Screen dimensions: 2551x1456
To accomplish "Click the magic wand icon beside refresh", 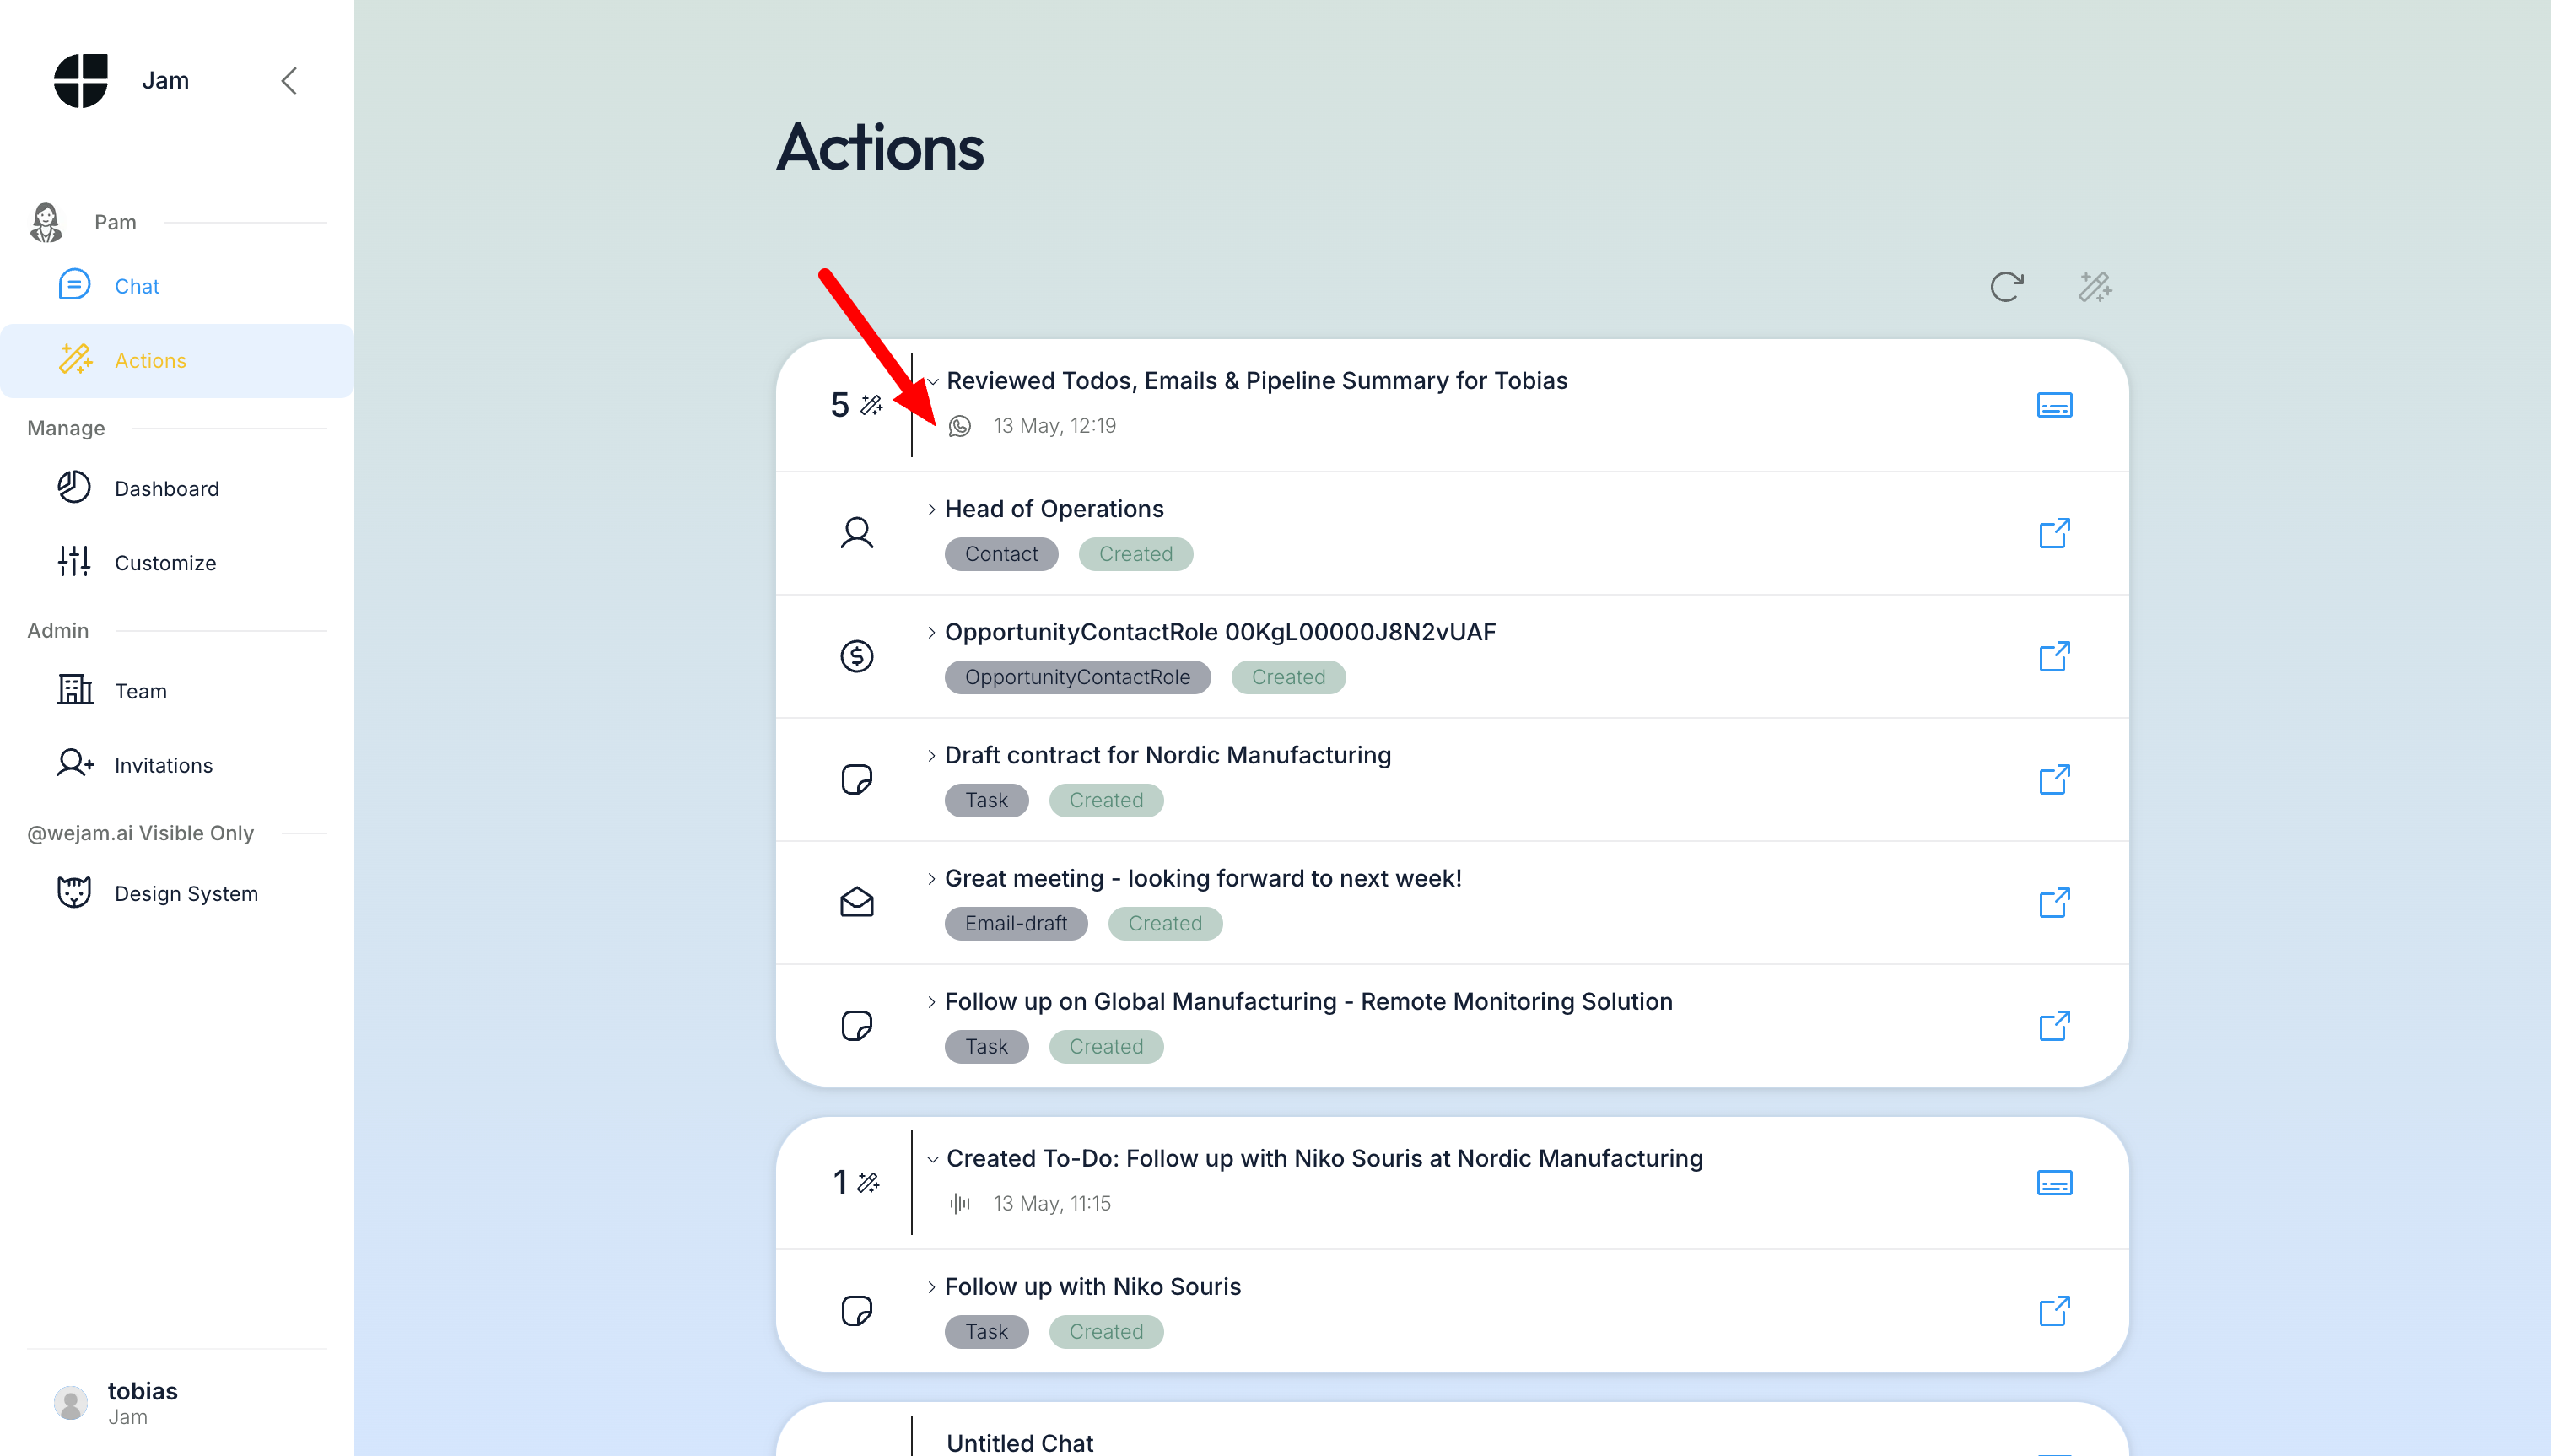I will click(x=2095, y=287).
